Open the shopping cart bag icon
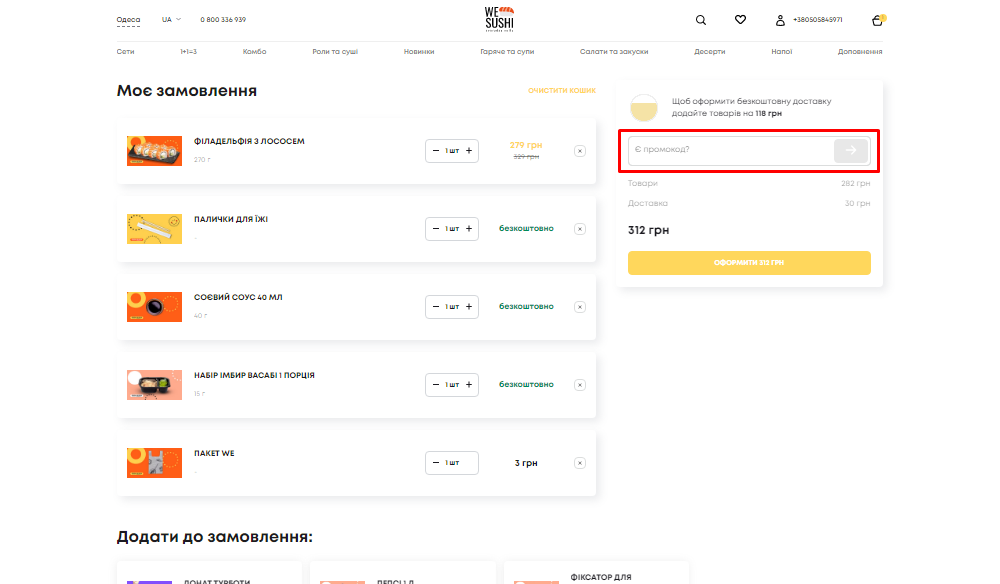 pos(877,20)
